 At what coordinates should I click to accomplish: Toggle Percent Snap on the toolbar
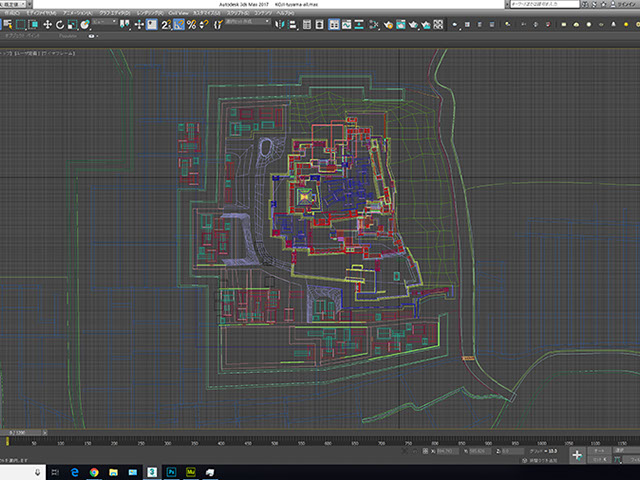[x=190, y=24]
